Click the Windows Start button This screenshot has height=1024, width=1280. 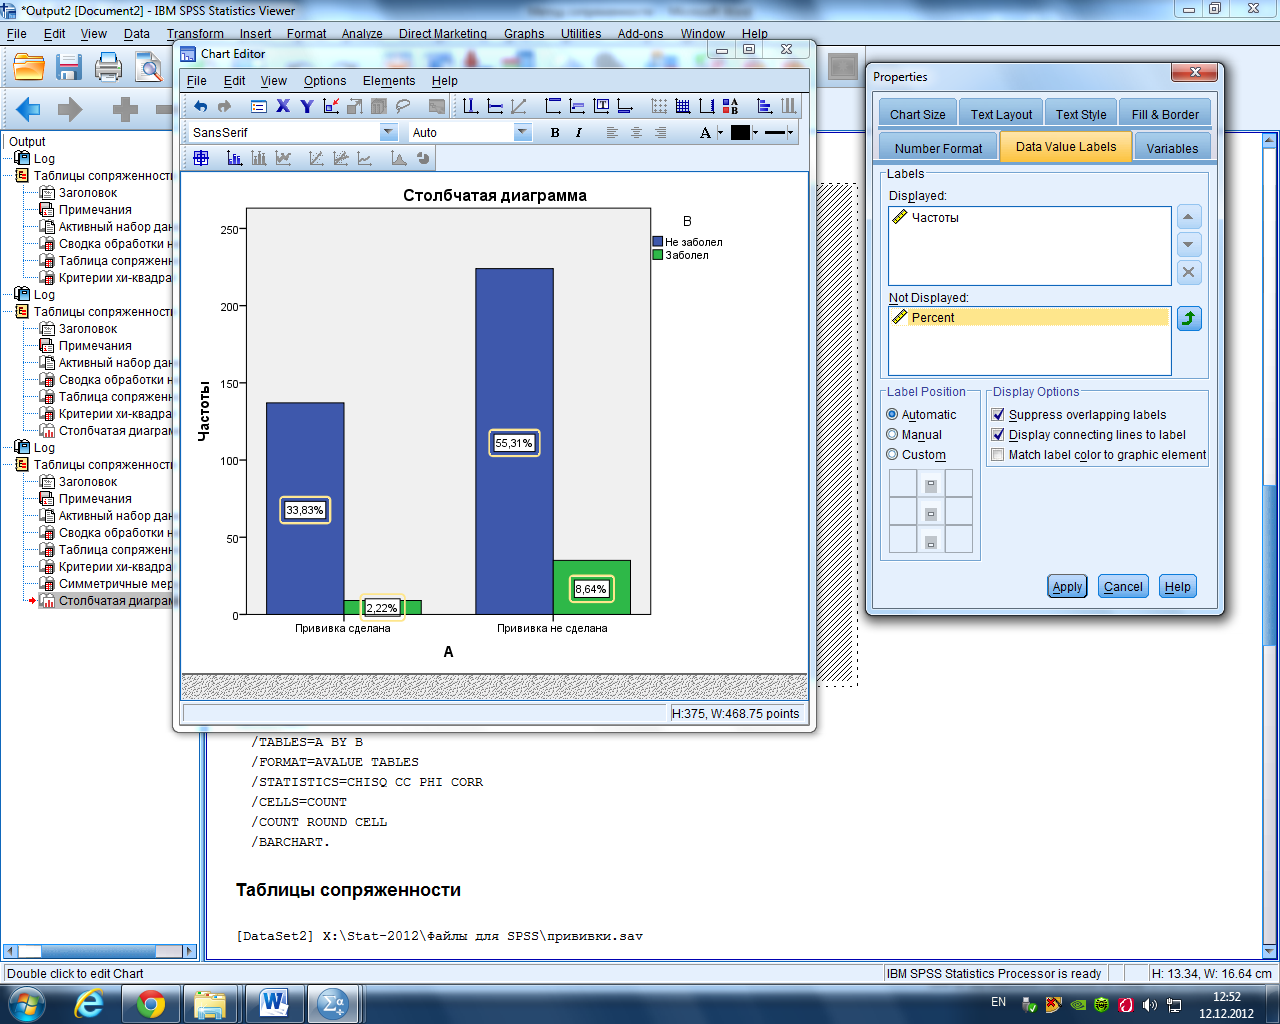(27, 1003)
